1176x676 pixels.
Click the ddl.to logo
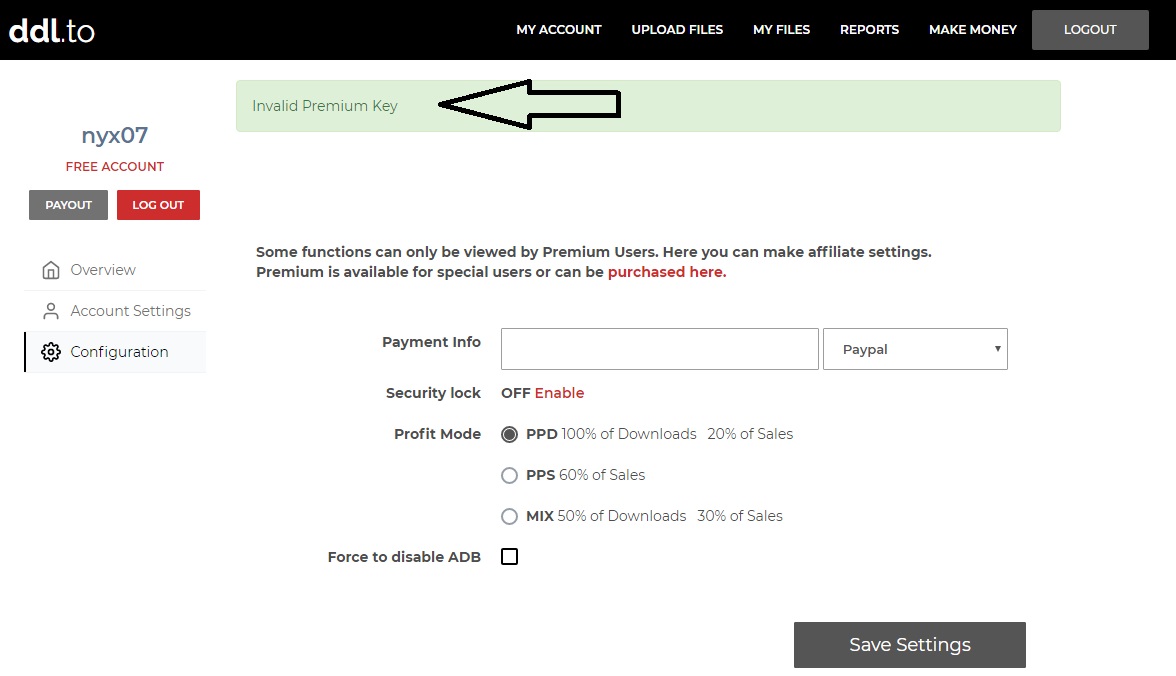point(52,30)
